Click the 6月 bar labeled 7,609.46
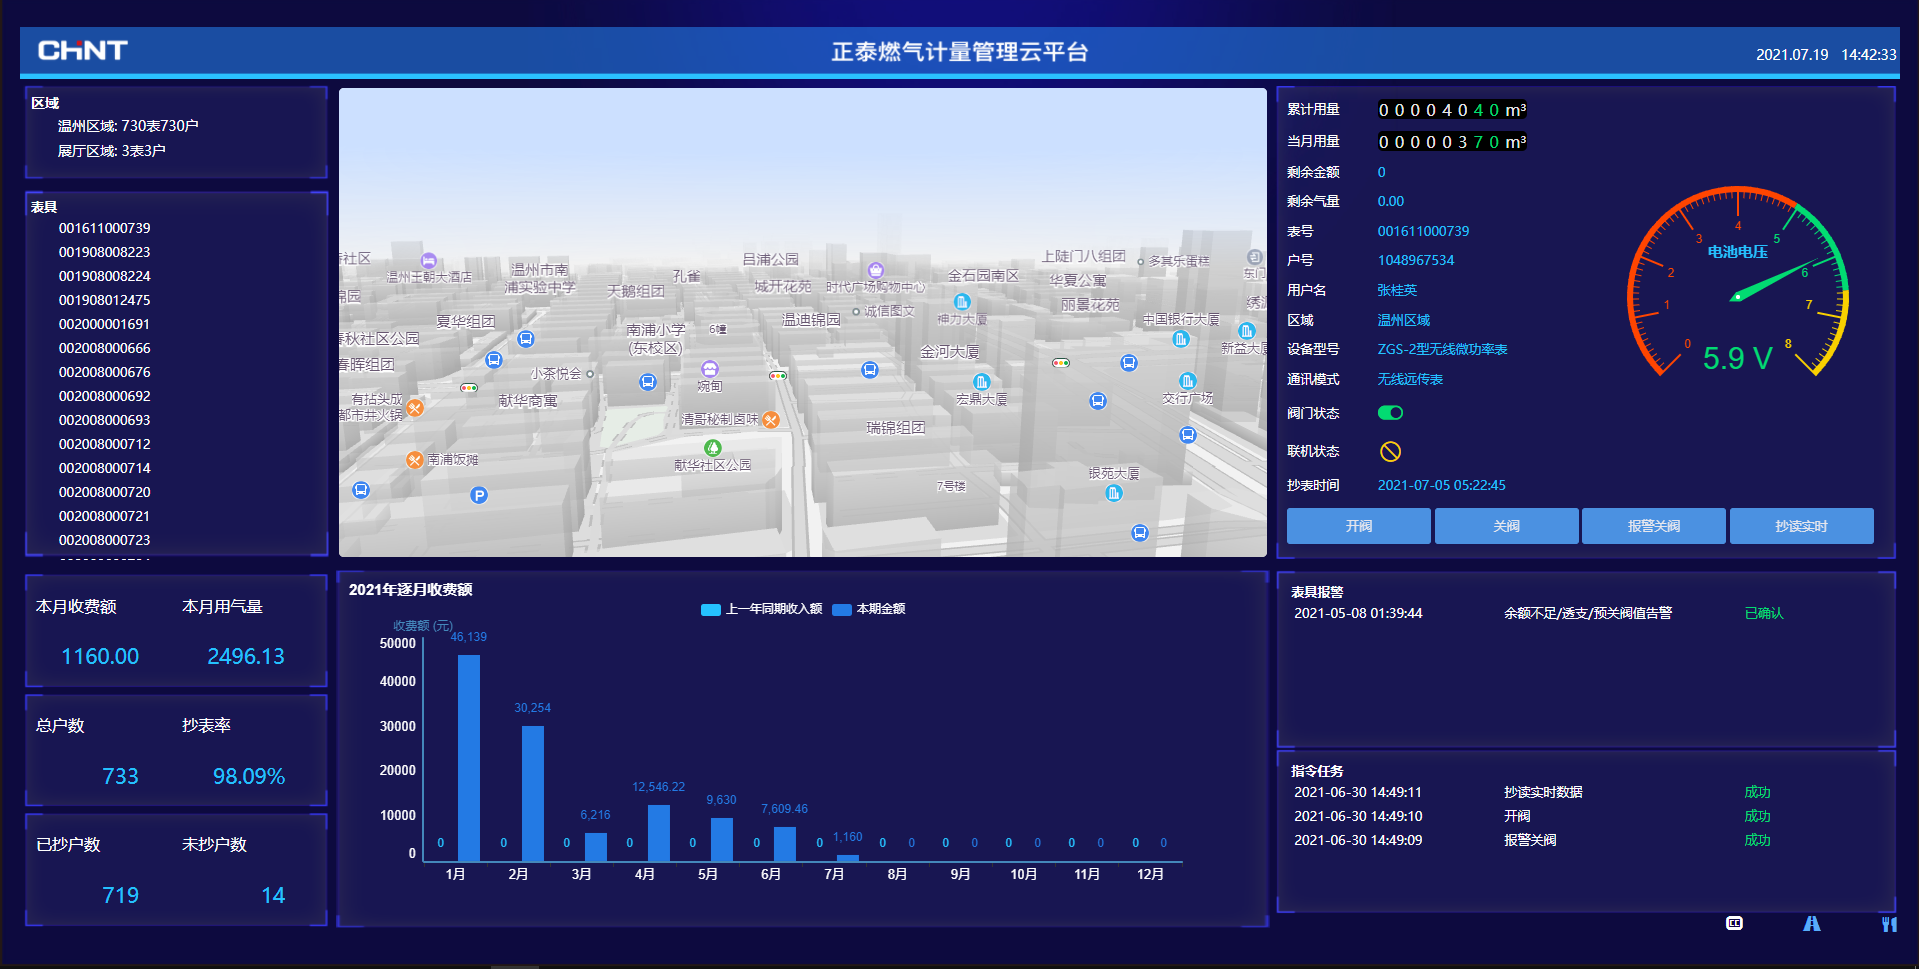The height and width of the screenshot is (969, 1919). pyautogui.click(x=785, y=844)
